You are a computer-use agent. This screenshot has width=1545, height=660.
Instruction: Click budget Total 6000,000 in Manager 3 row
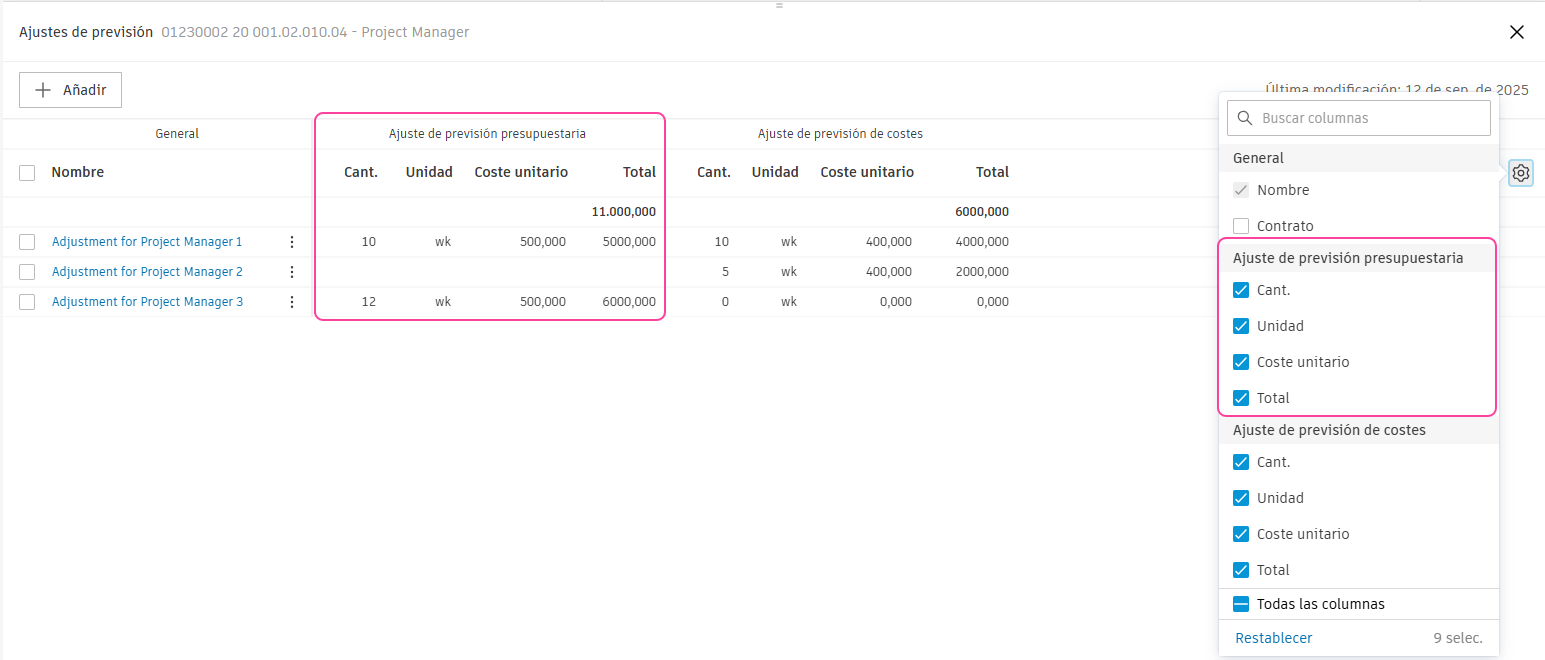point(629,302)
